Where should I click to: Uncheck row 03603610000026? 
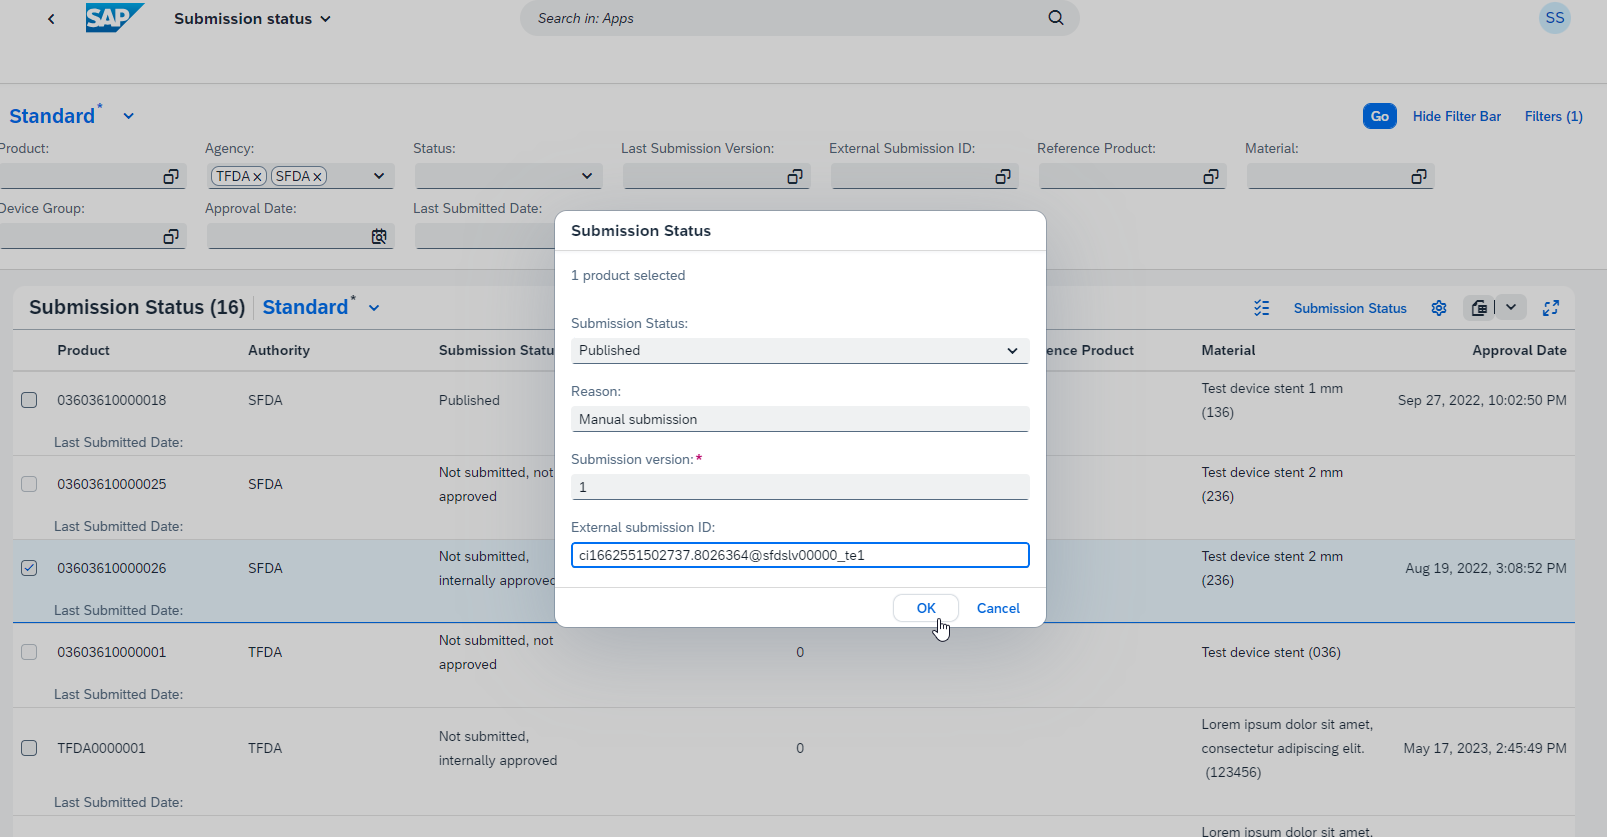[29, 568]
